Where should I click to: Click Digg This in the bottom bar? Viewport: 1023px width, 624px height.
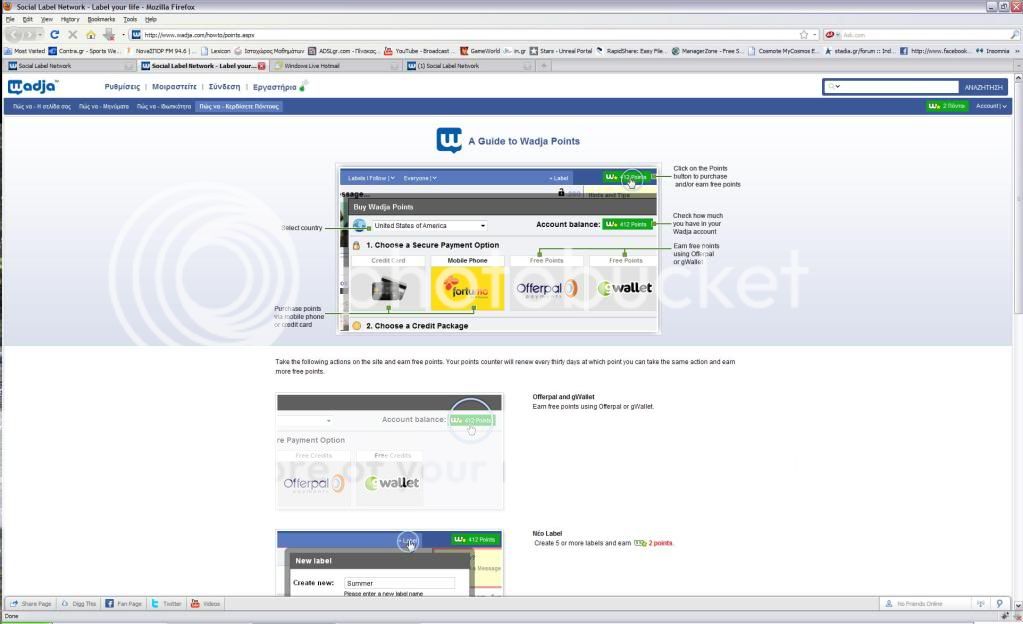point(78,604)
